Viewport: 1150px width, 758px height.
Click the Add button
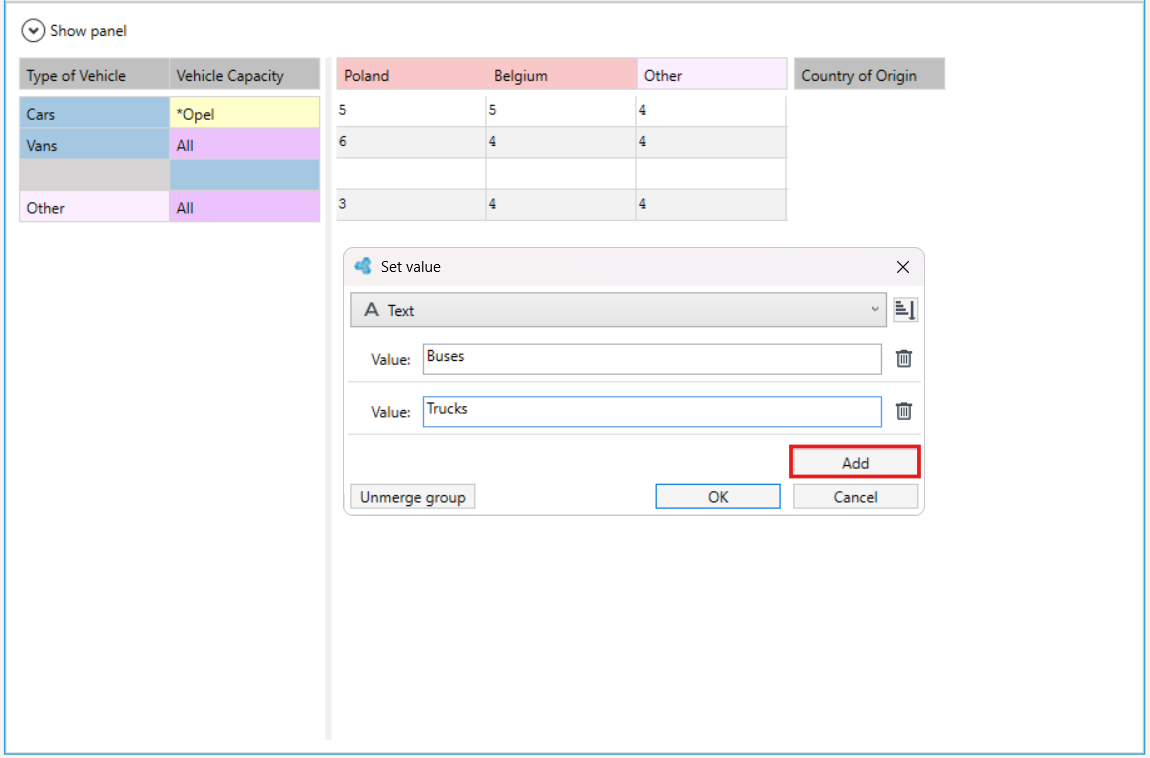855,463
